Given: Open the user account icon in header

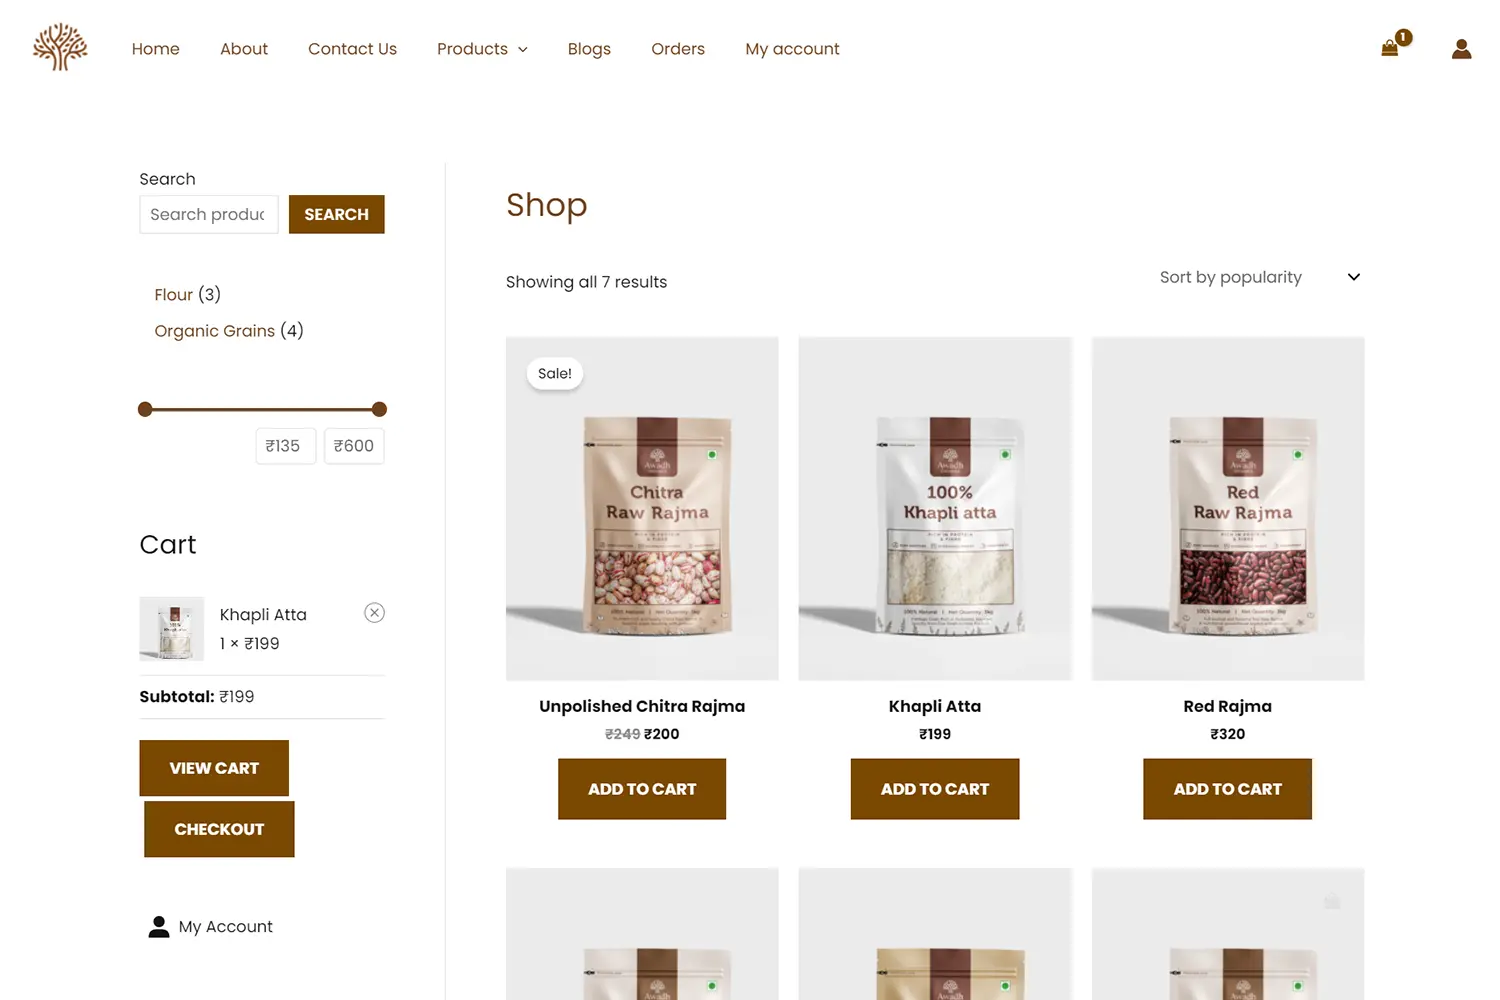Looking at the screenshot, I should coord(1461,48).
